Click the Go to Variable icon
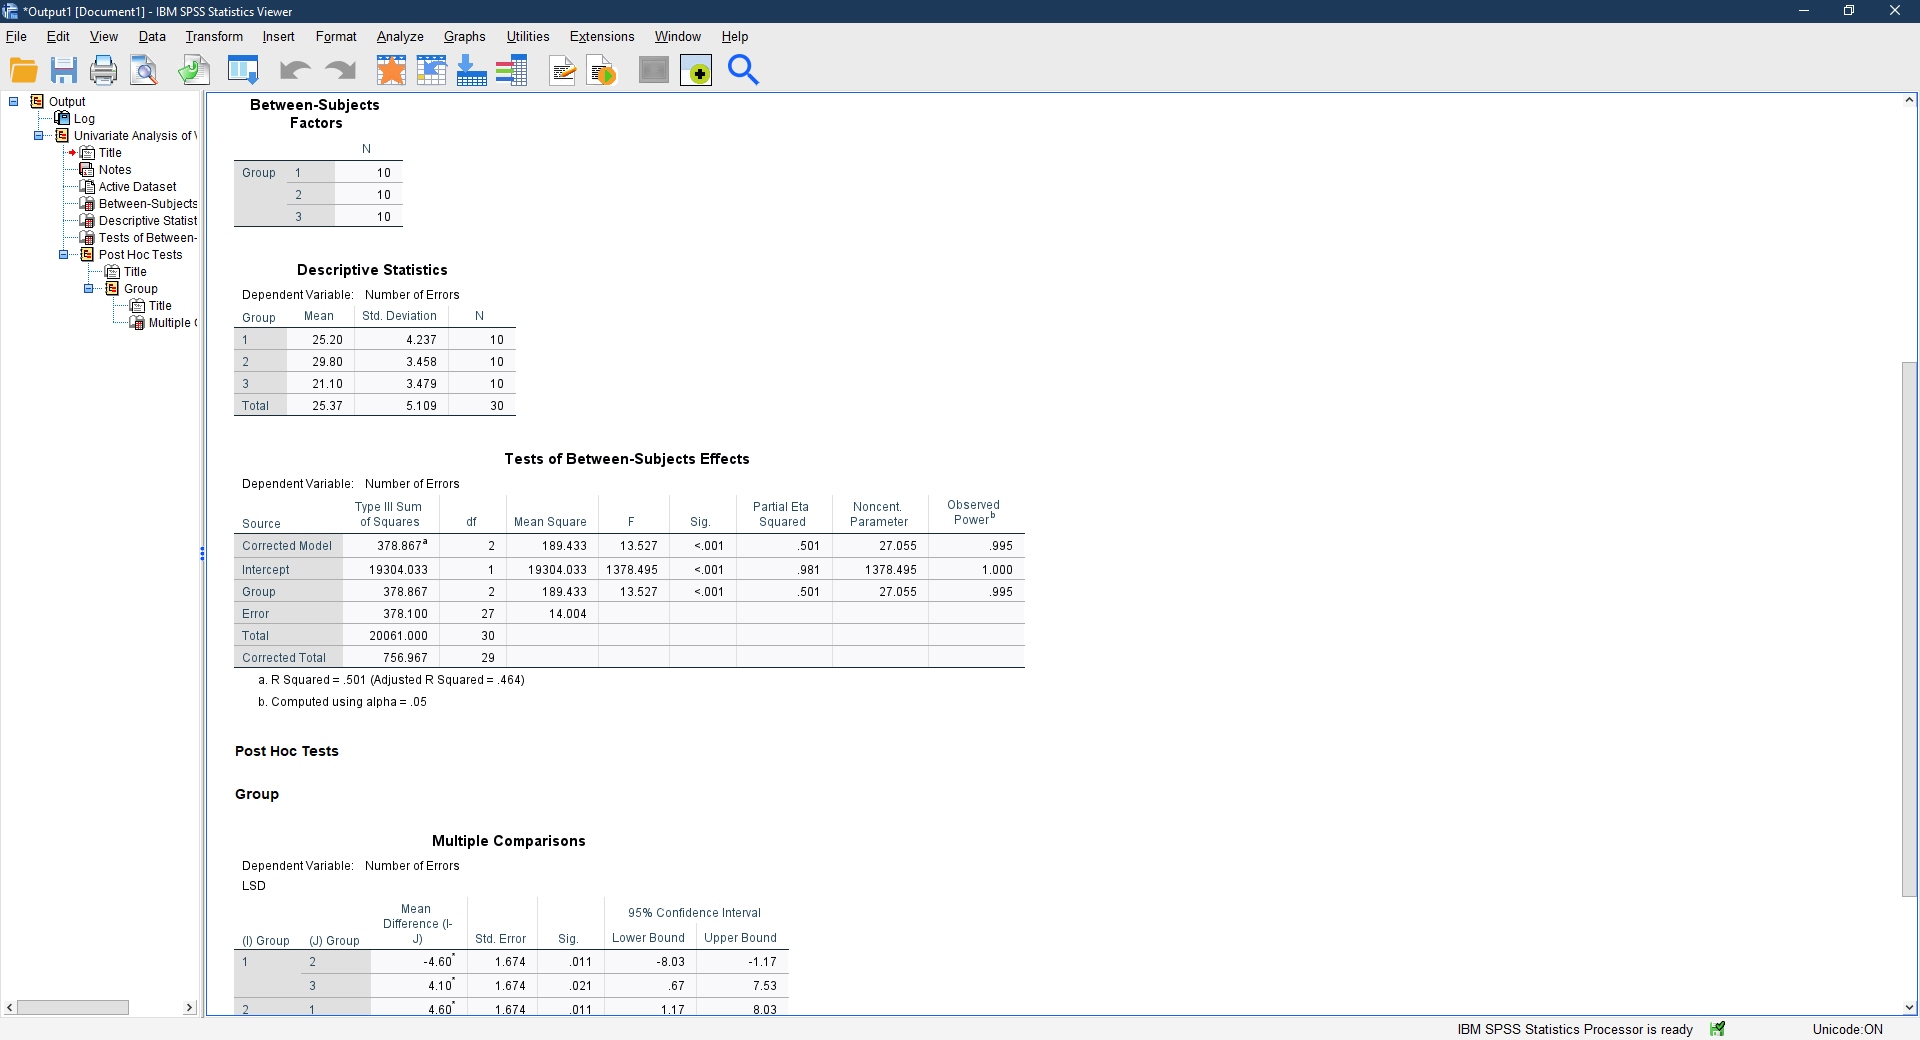 [471, 70]
